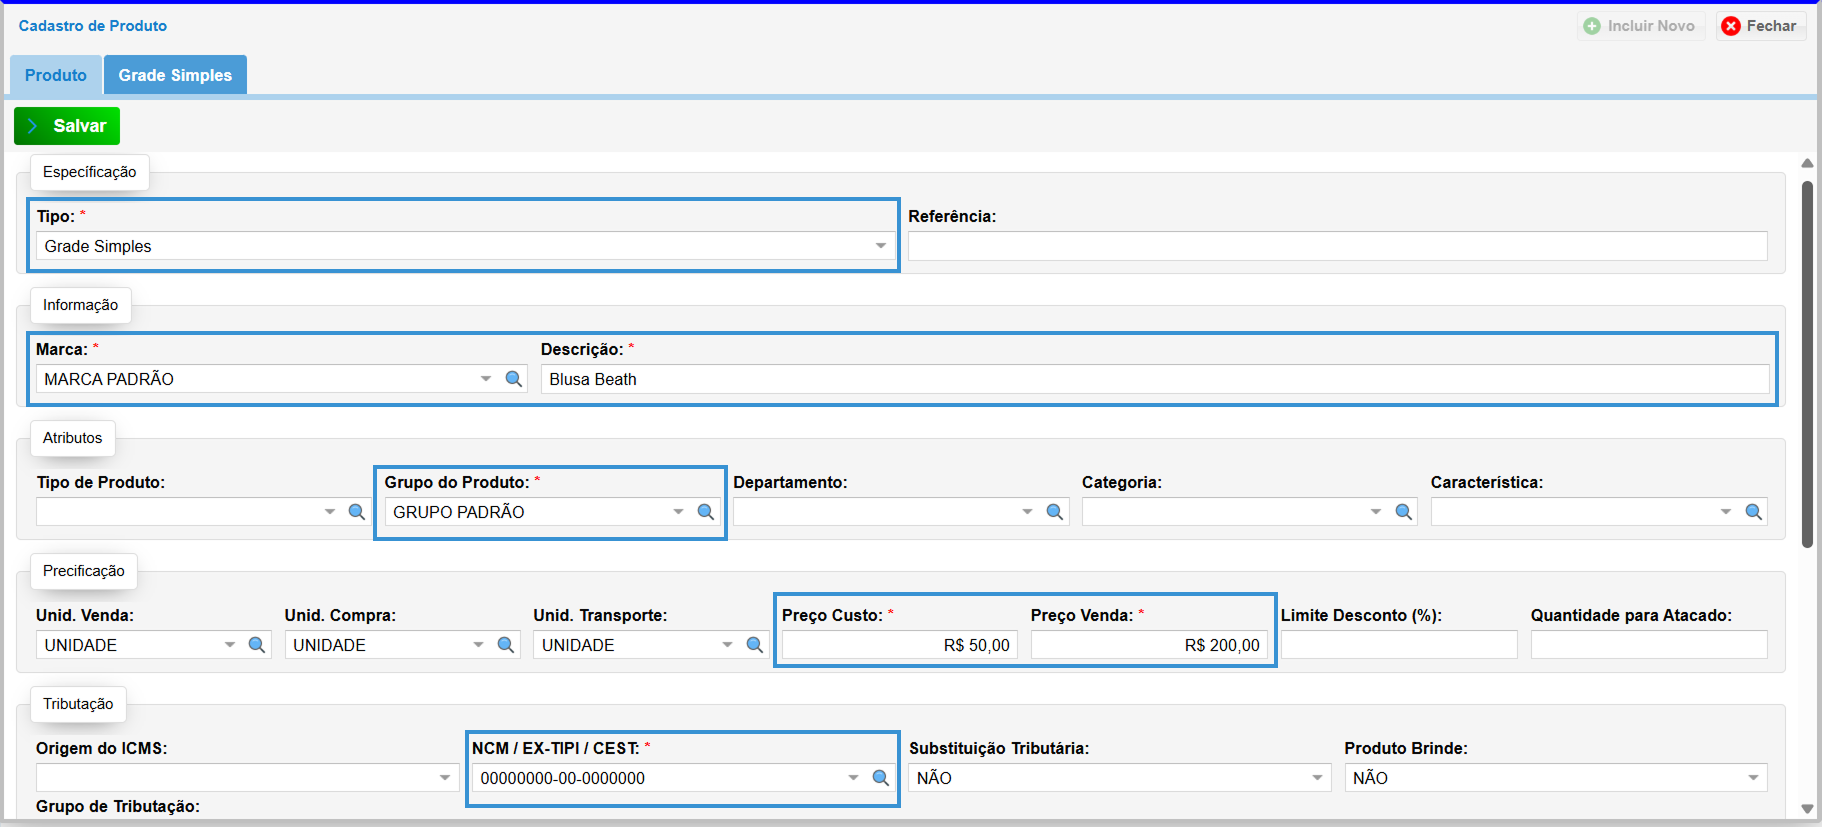Open the Substituição Tributária dropdown
The width and height of the screenshot is (1822, 827).
1317,778
